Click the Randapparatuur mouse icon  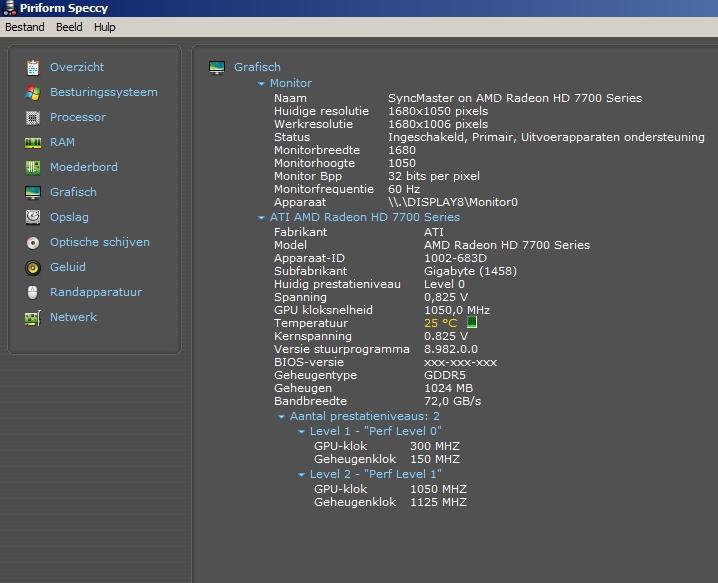[33, 292]
